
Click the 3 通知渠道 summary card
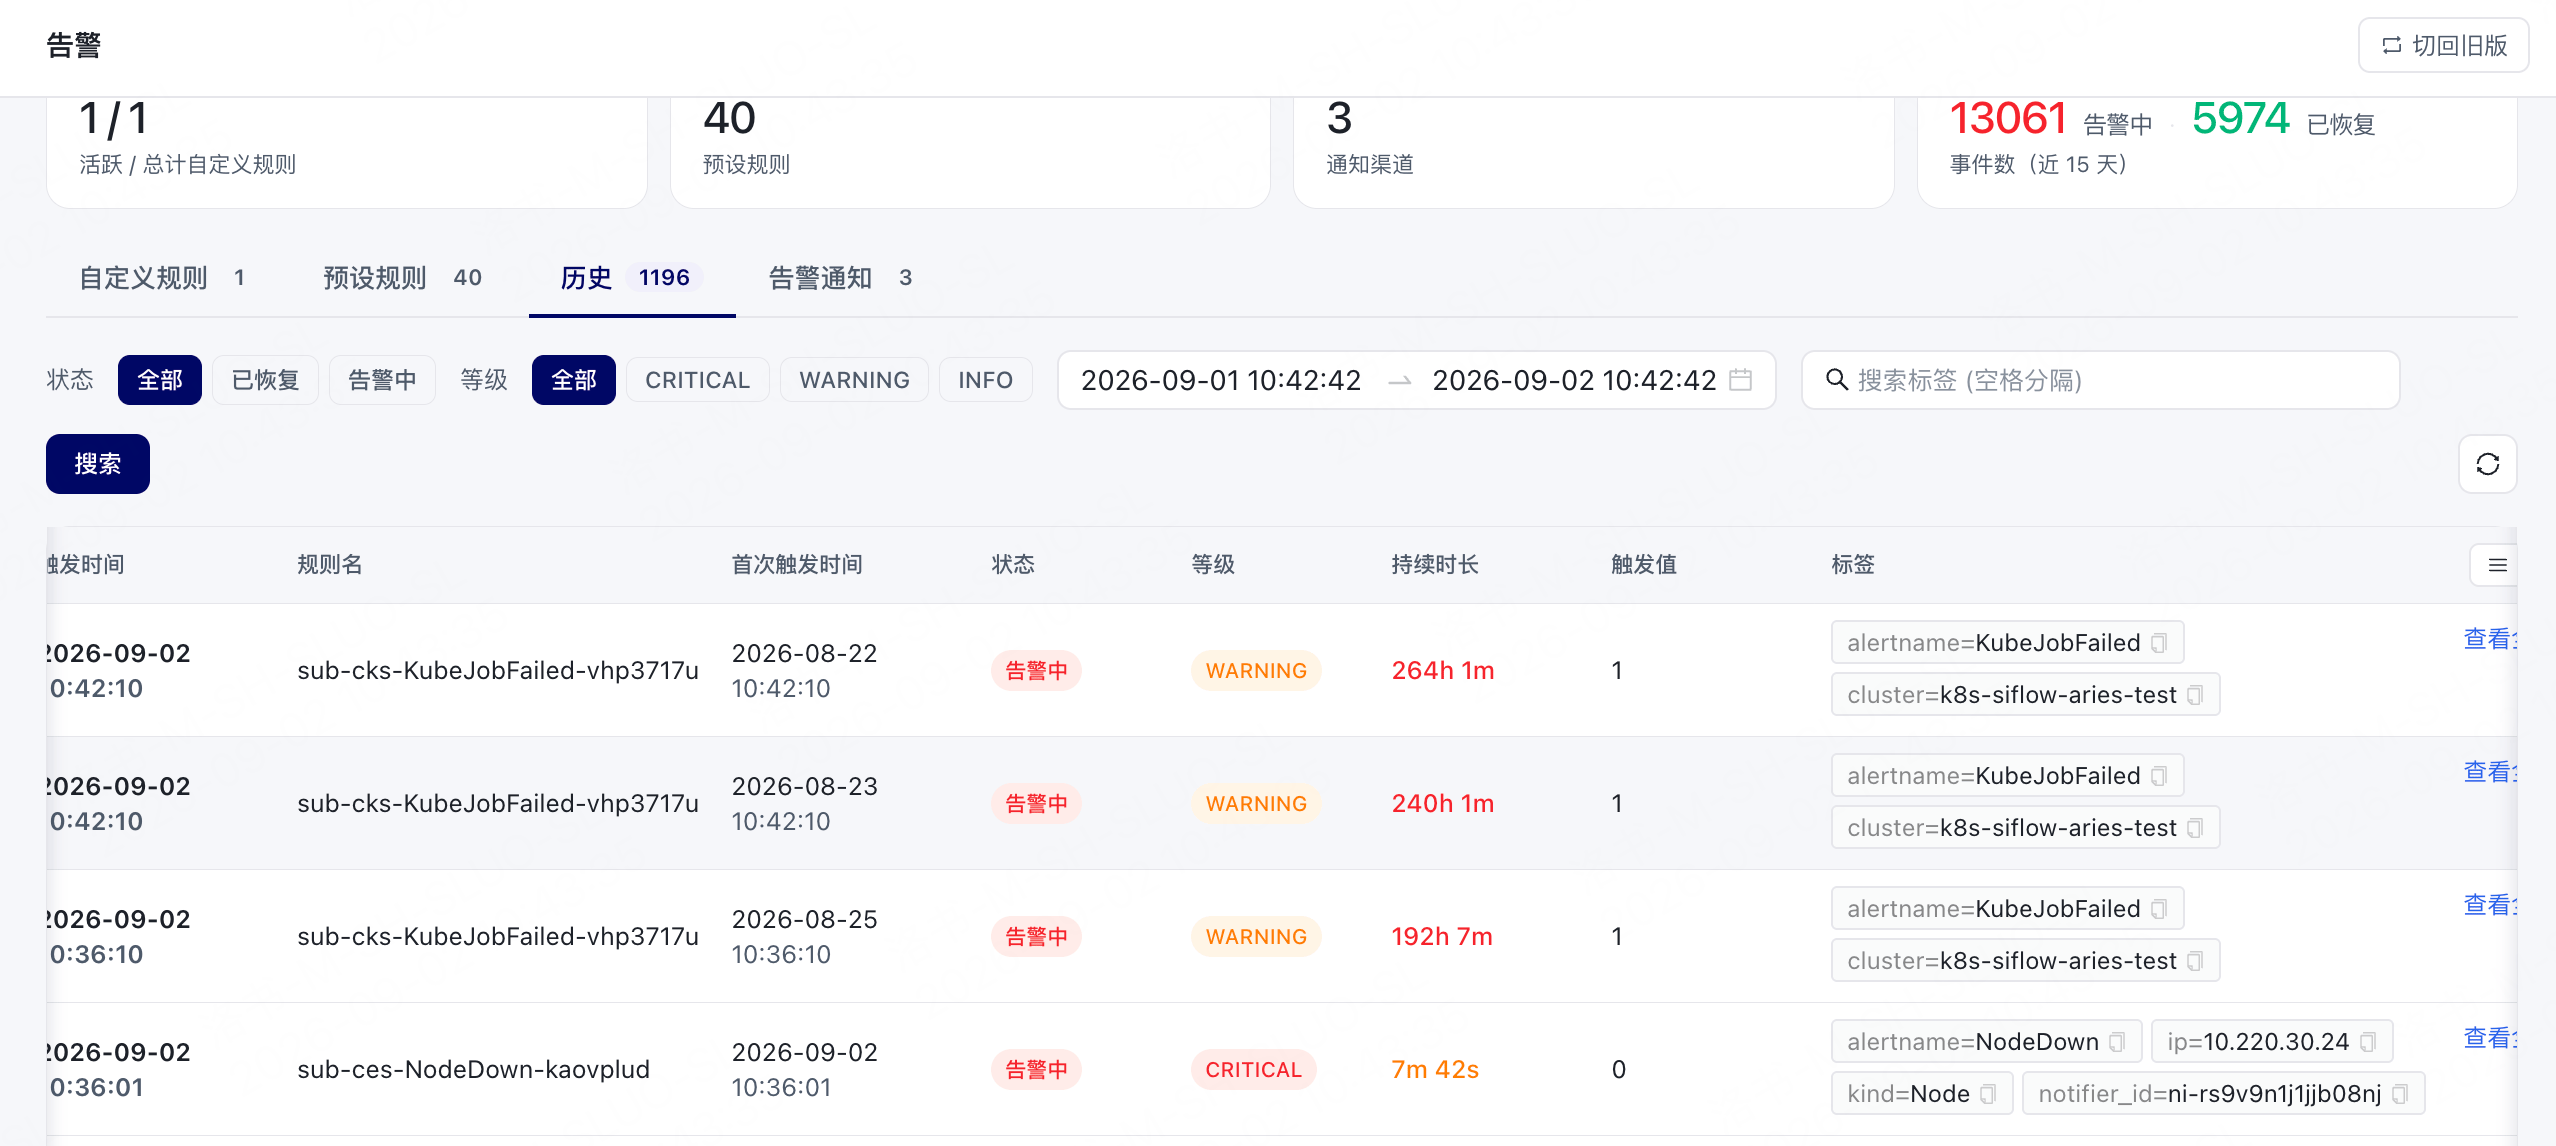1594,152
